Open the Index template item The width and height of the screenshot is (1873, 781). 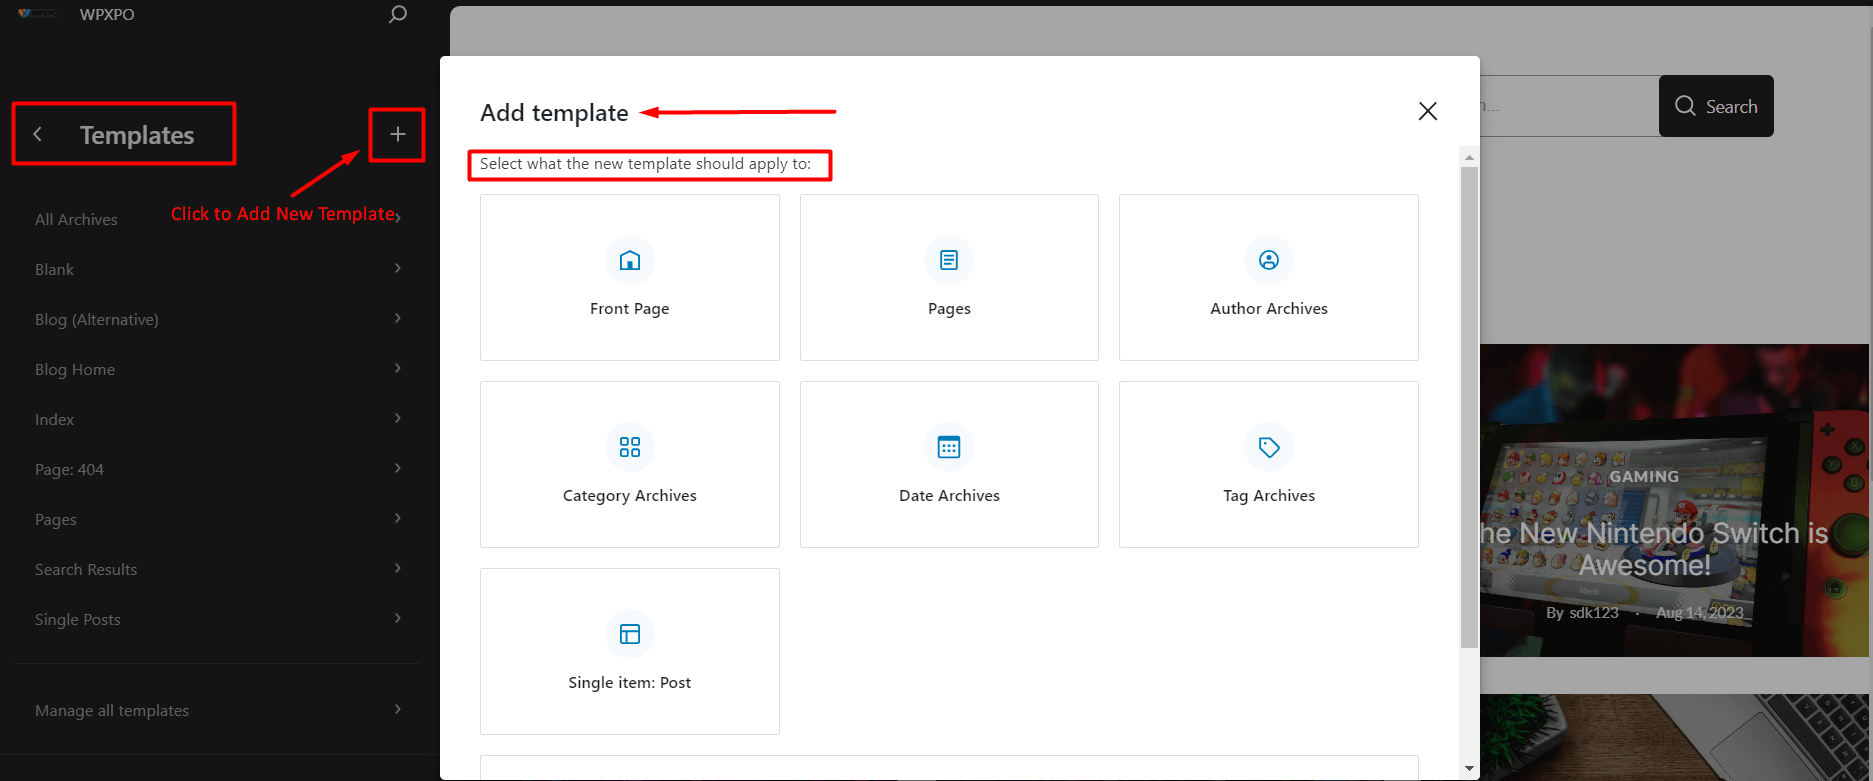click(55, 420)
